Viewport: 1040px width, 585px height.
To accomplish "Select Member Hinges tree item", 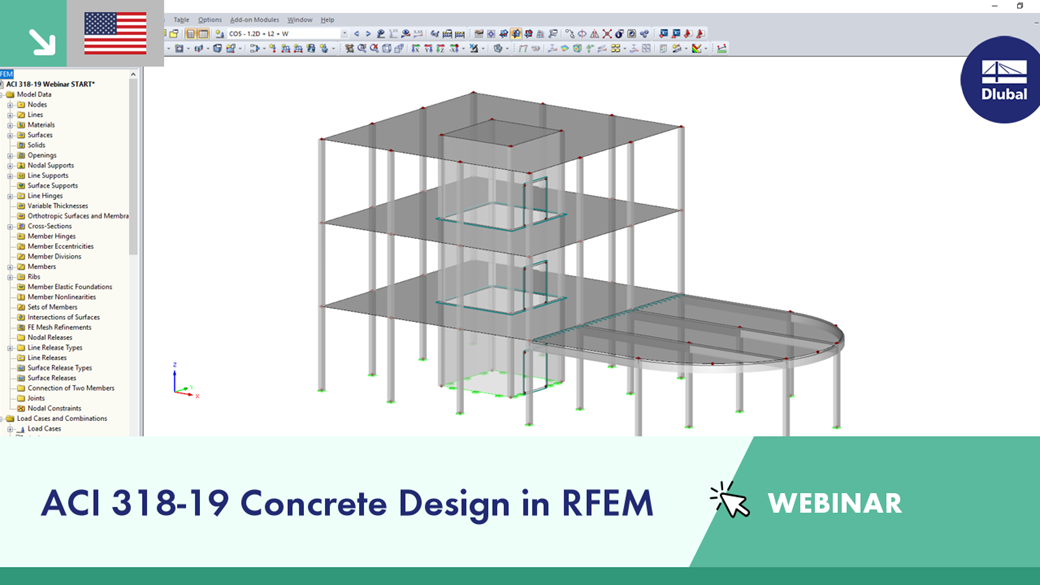I will pyautogui.click(x=52, y=236).
